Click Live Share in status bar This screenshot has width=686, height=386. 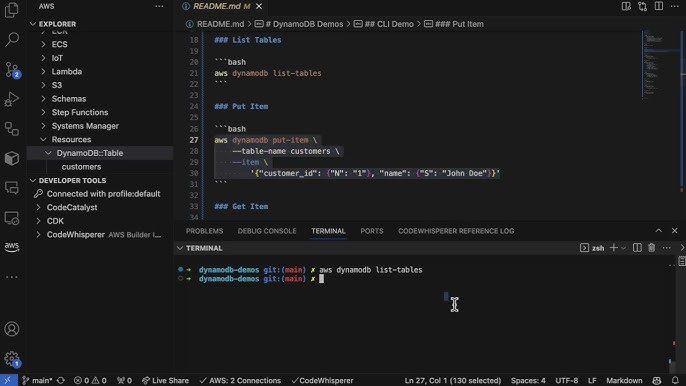tap(165, 380)
